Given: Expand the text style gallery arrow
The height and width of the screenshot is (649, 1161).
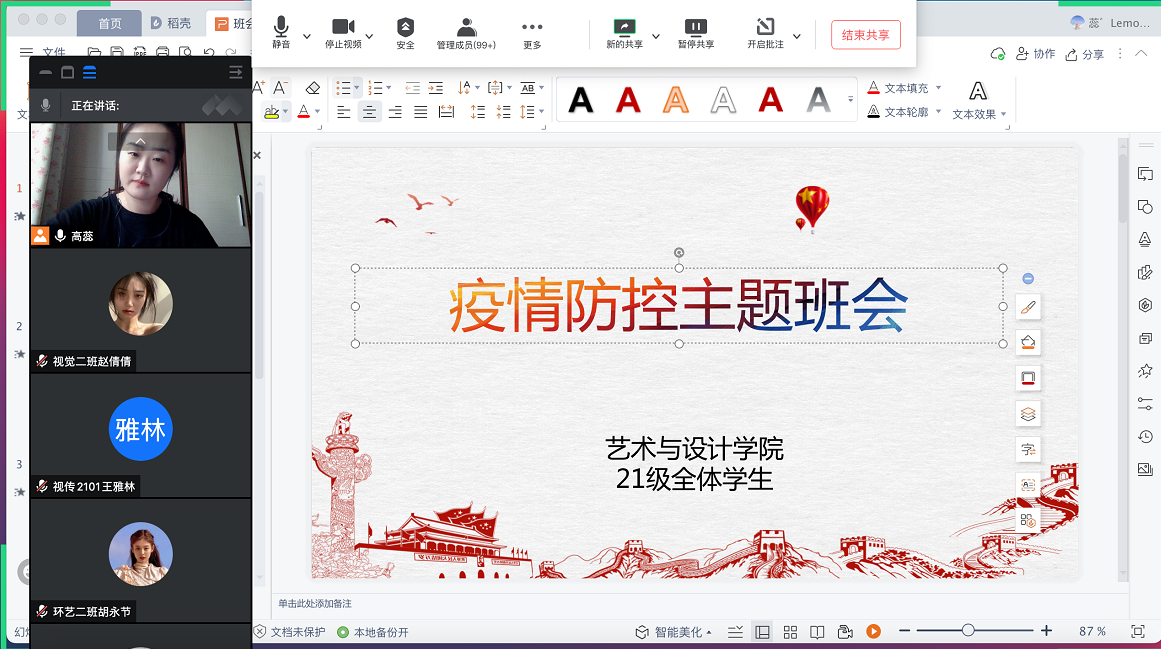Looking at the screenshot, I should point(851,99).
